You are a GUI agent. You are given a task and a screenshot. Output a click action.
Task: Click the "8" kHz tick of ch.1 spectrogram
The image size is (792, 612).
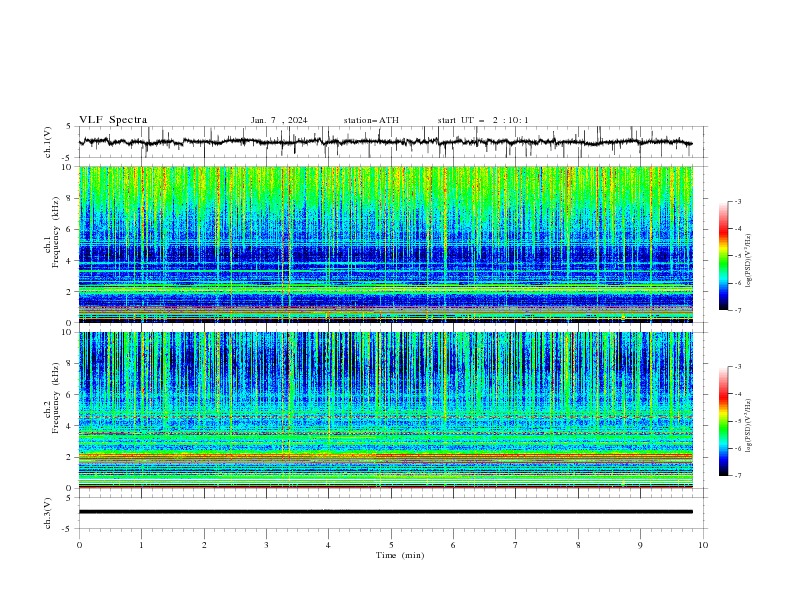pos(70,198)
